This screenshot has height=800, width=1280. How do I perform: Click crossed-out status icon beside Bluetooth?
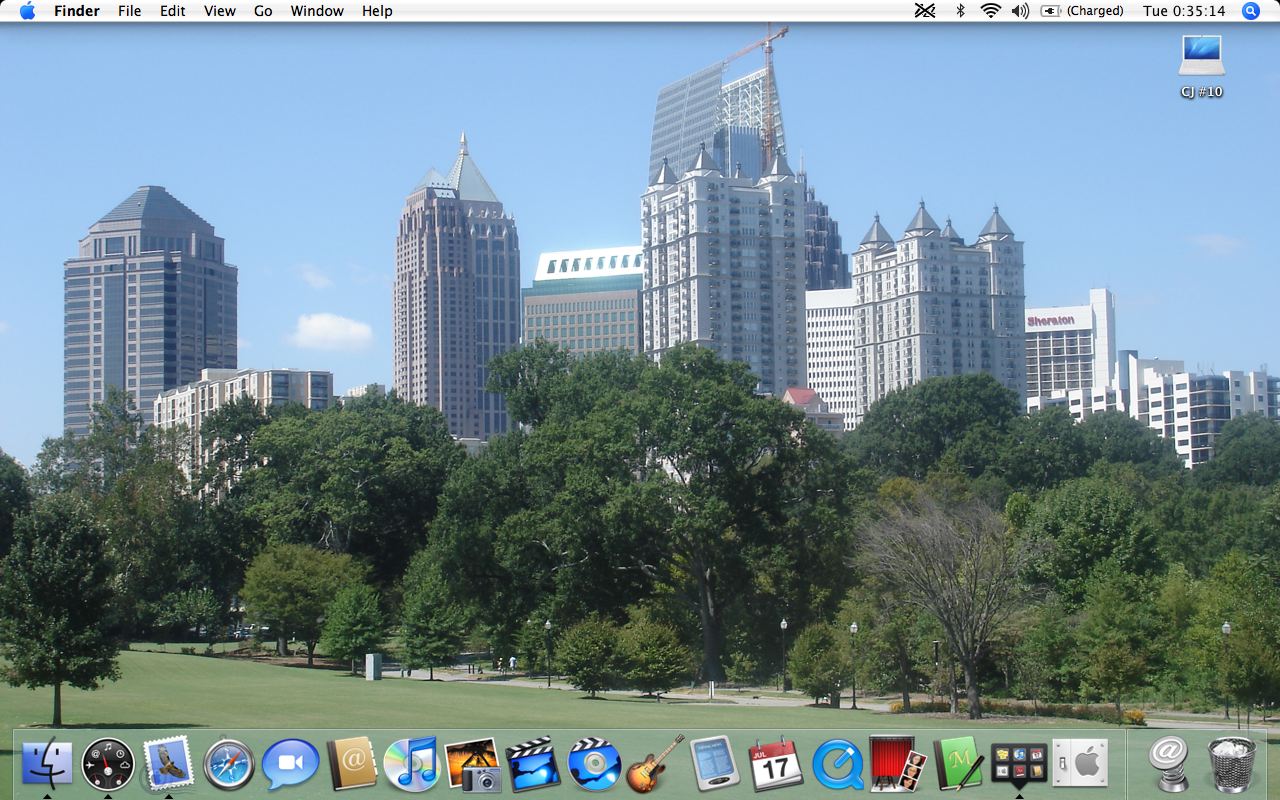tap(926, 11)
